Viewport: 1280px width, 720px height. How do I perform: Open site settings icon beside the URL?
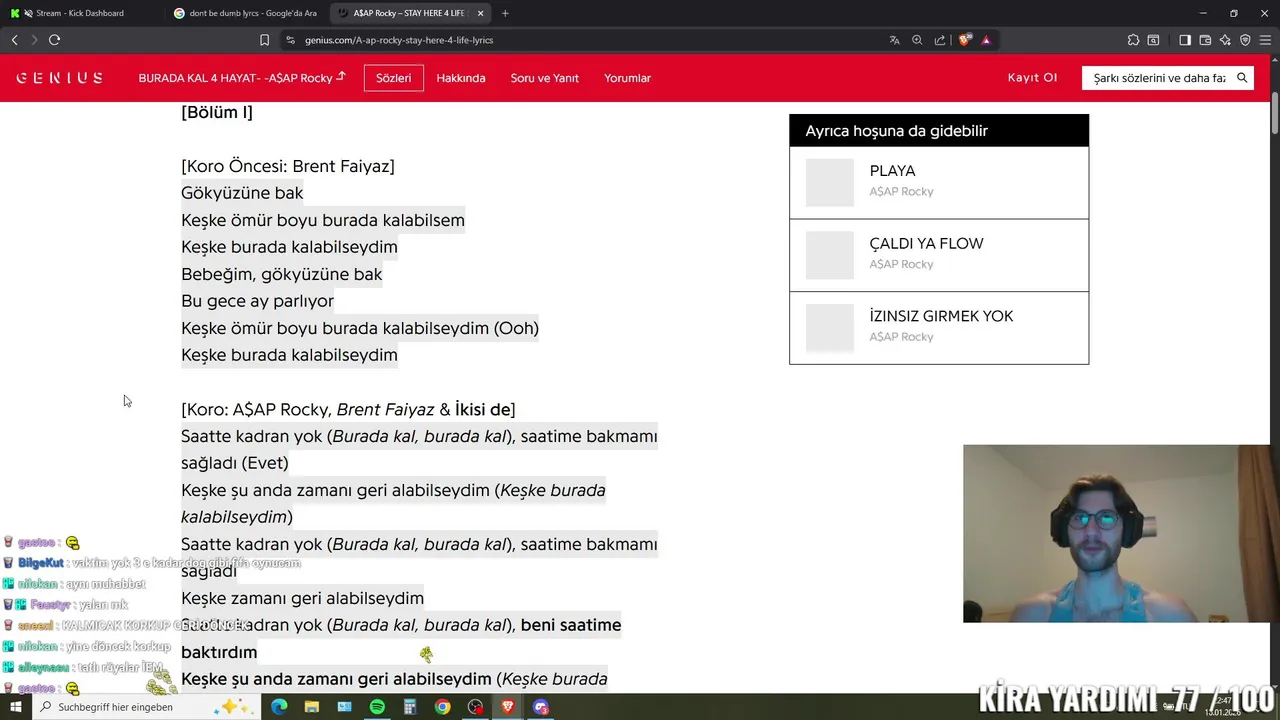point(290,40)
